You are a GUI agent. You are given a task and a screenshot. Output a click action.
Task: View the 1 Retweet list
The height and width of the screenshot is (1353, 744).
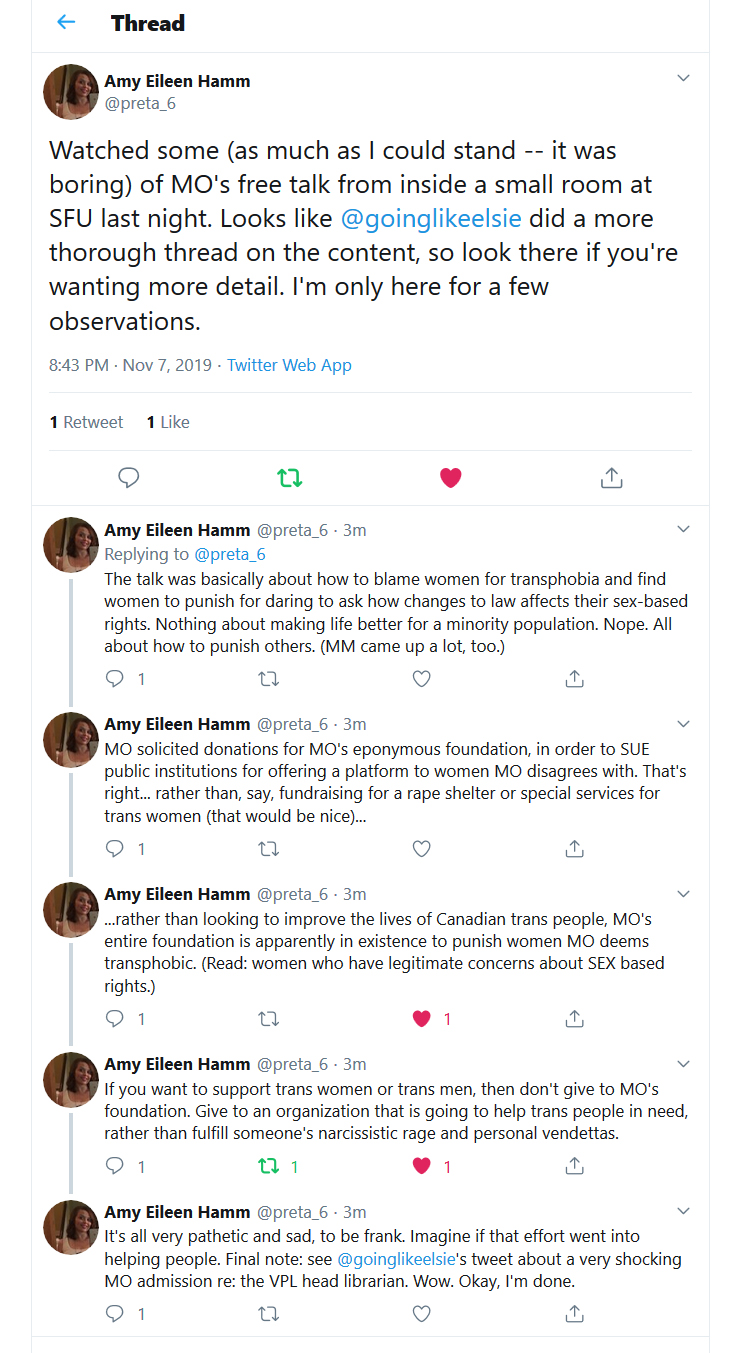tap(86, 422)
